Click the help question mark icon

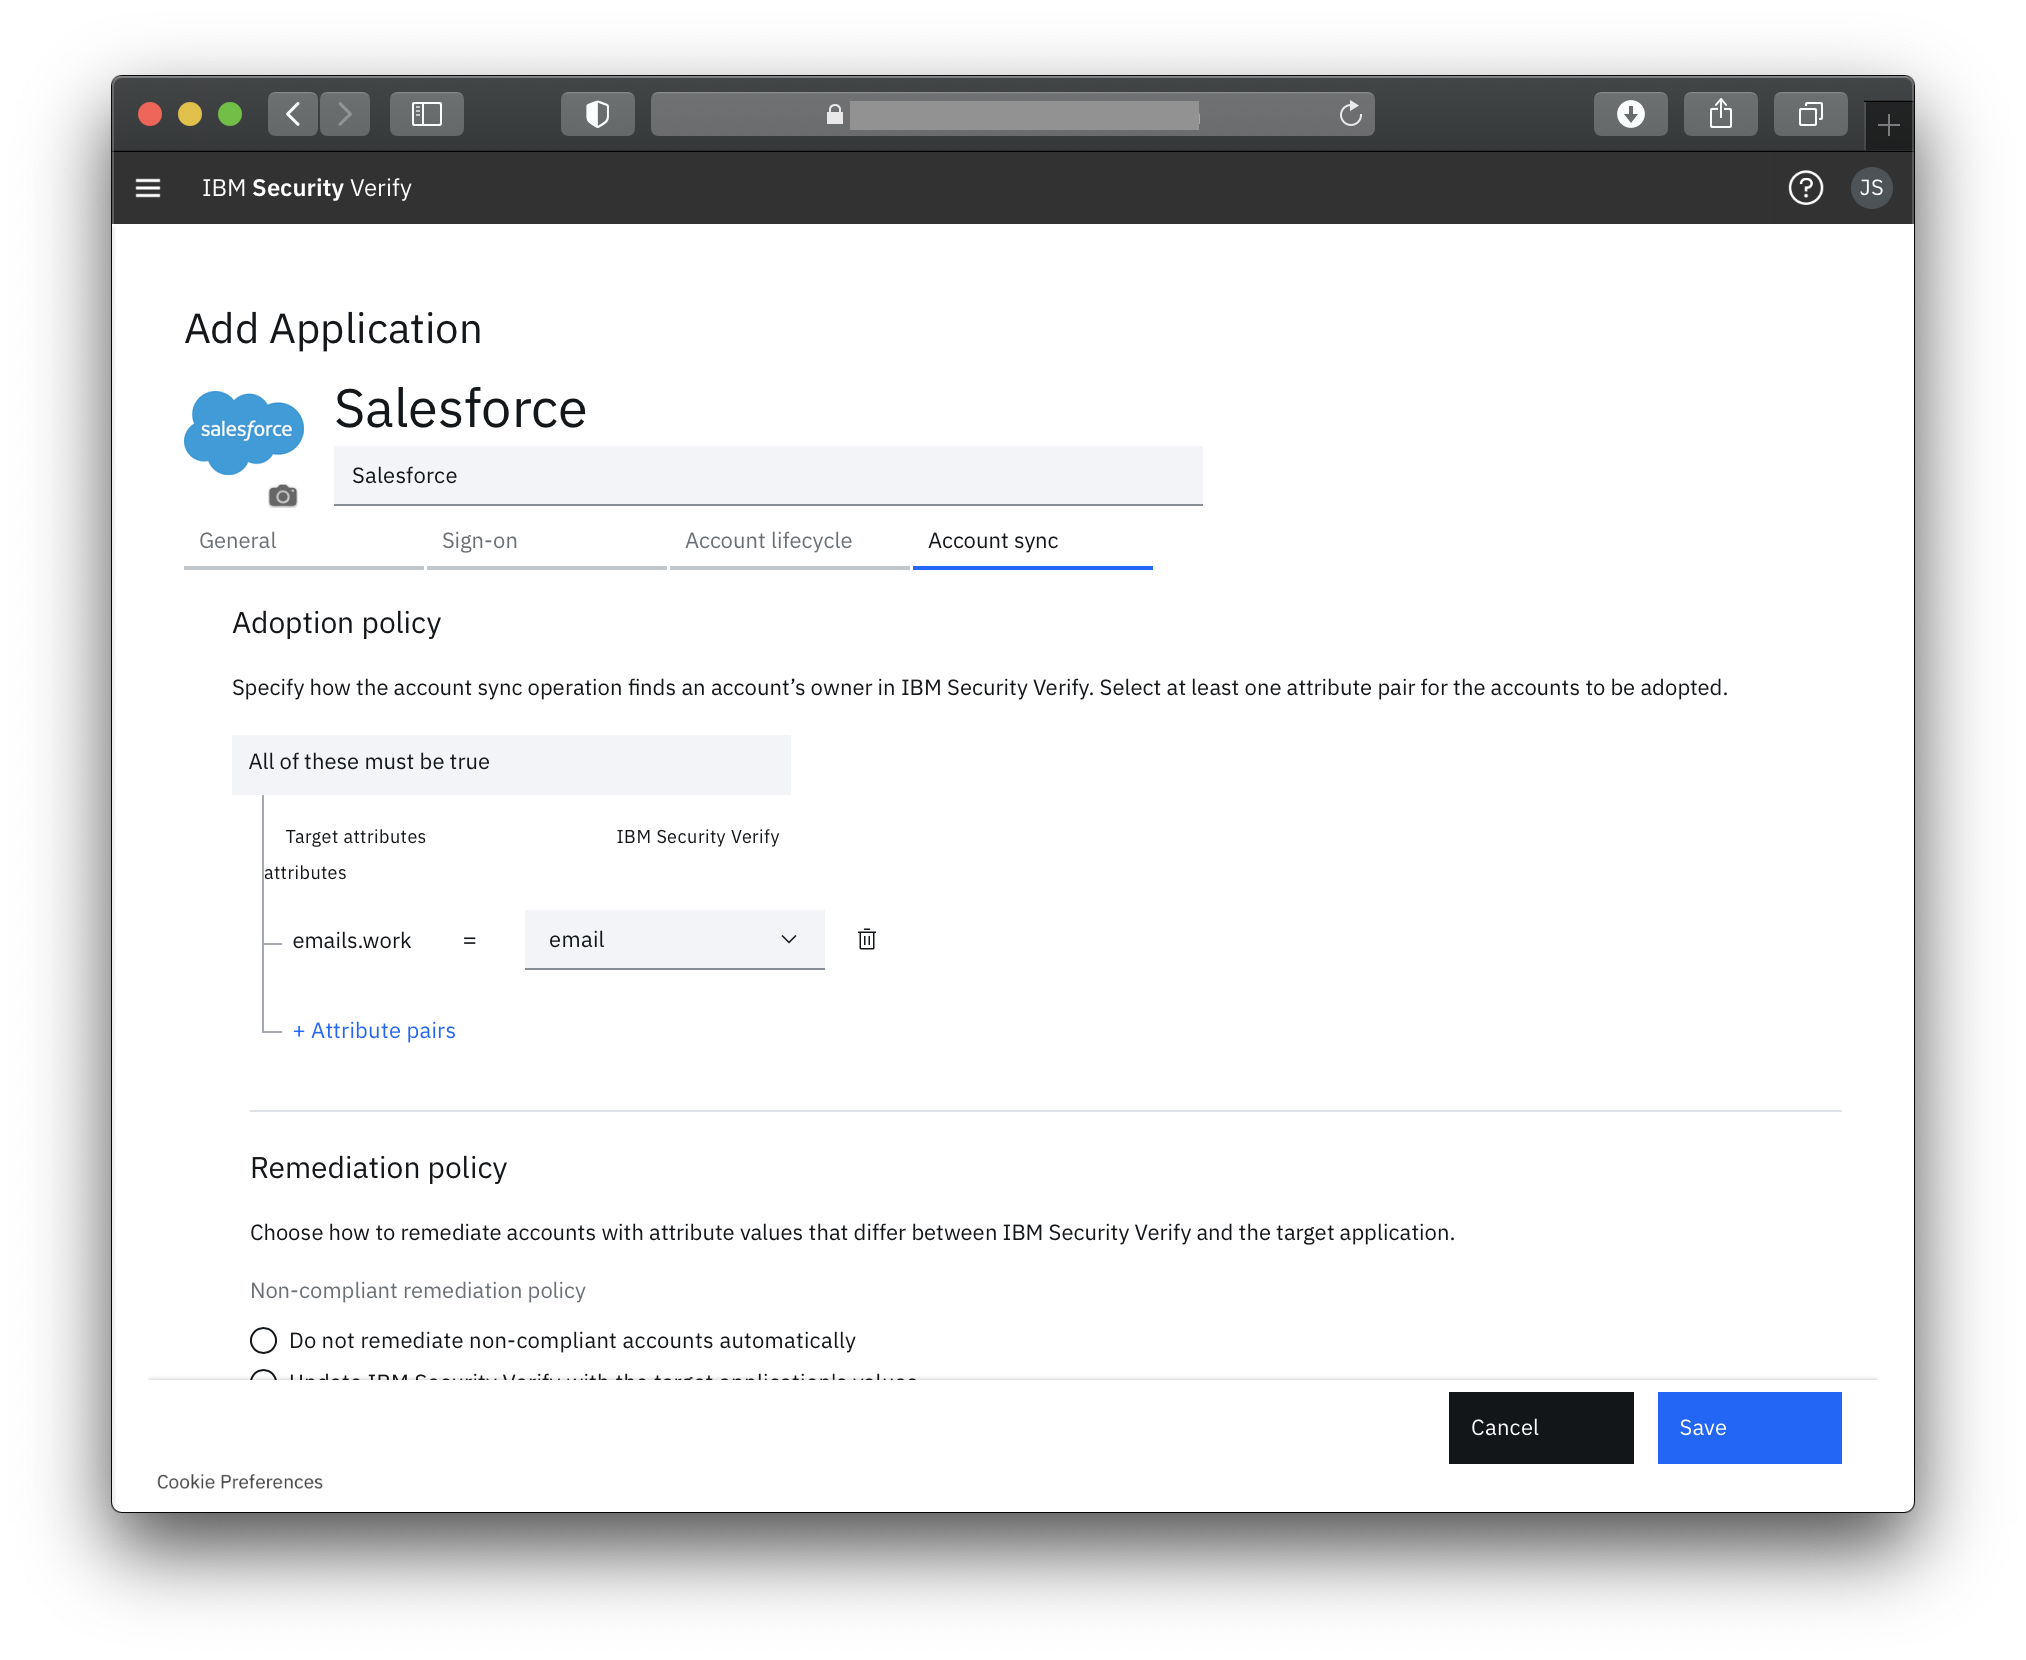click(1805, 188)
